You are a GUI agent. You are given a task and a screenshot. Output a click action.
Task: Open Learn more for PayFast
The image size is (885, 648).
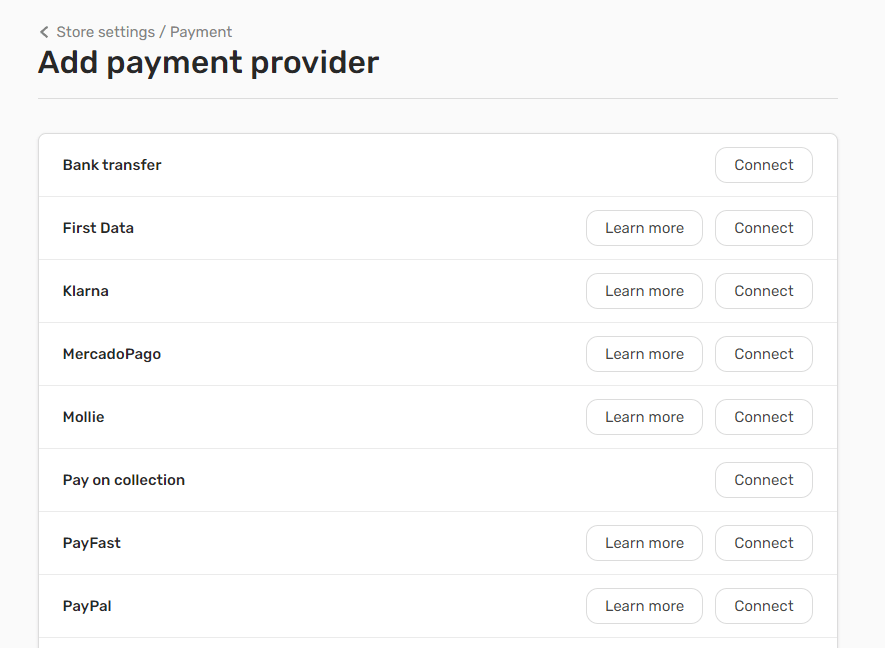(644, 542)
